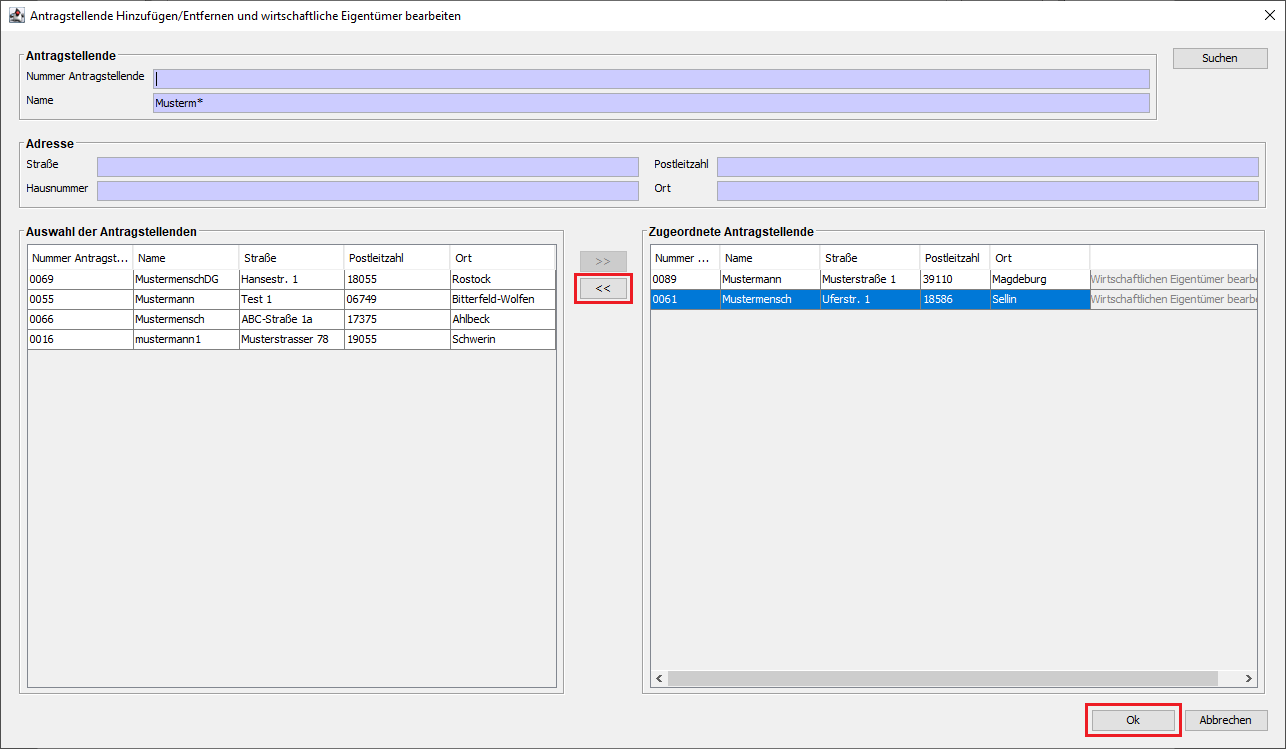Click the Hansestr. 1 cell
The image size is (1286, 749).
coord(292,280)
